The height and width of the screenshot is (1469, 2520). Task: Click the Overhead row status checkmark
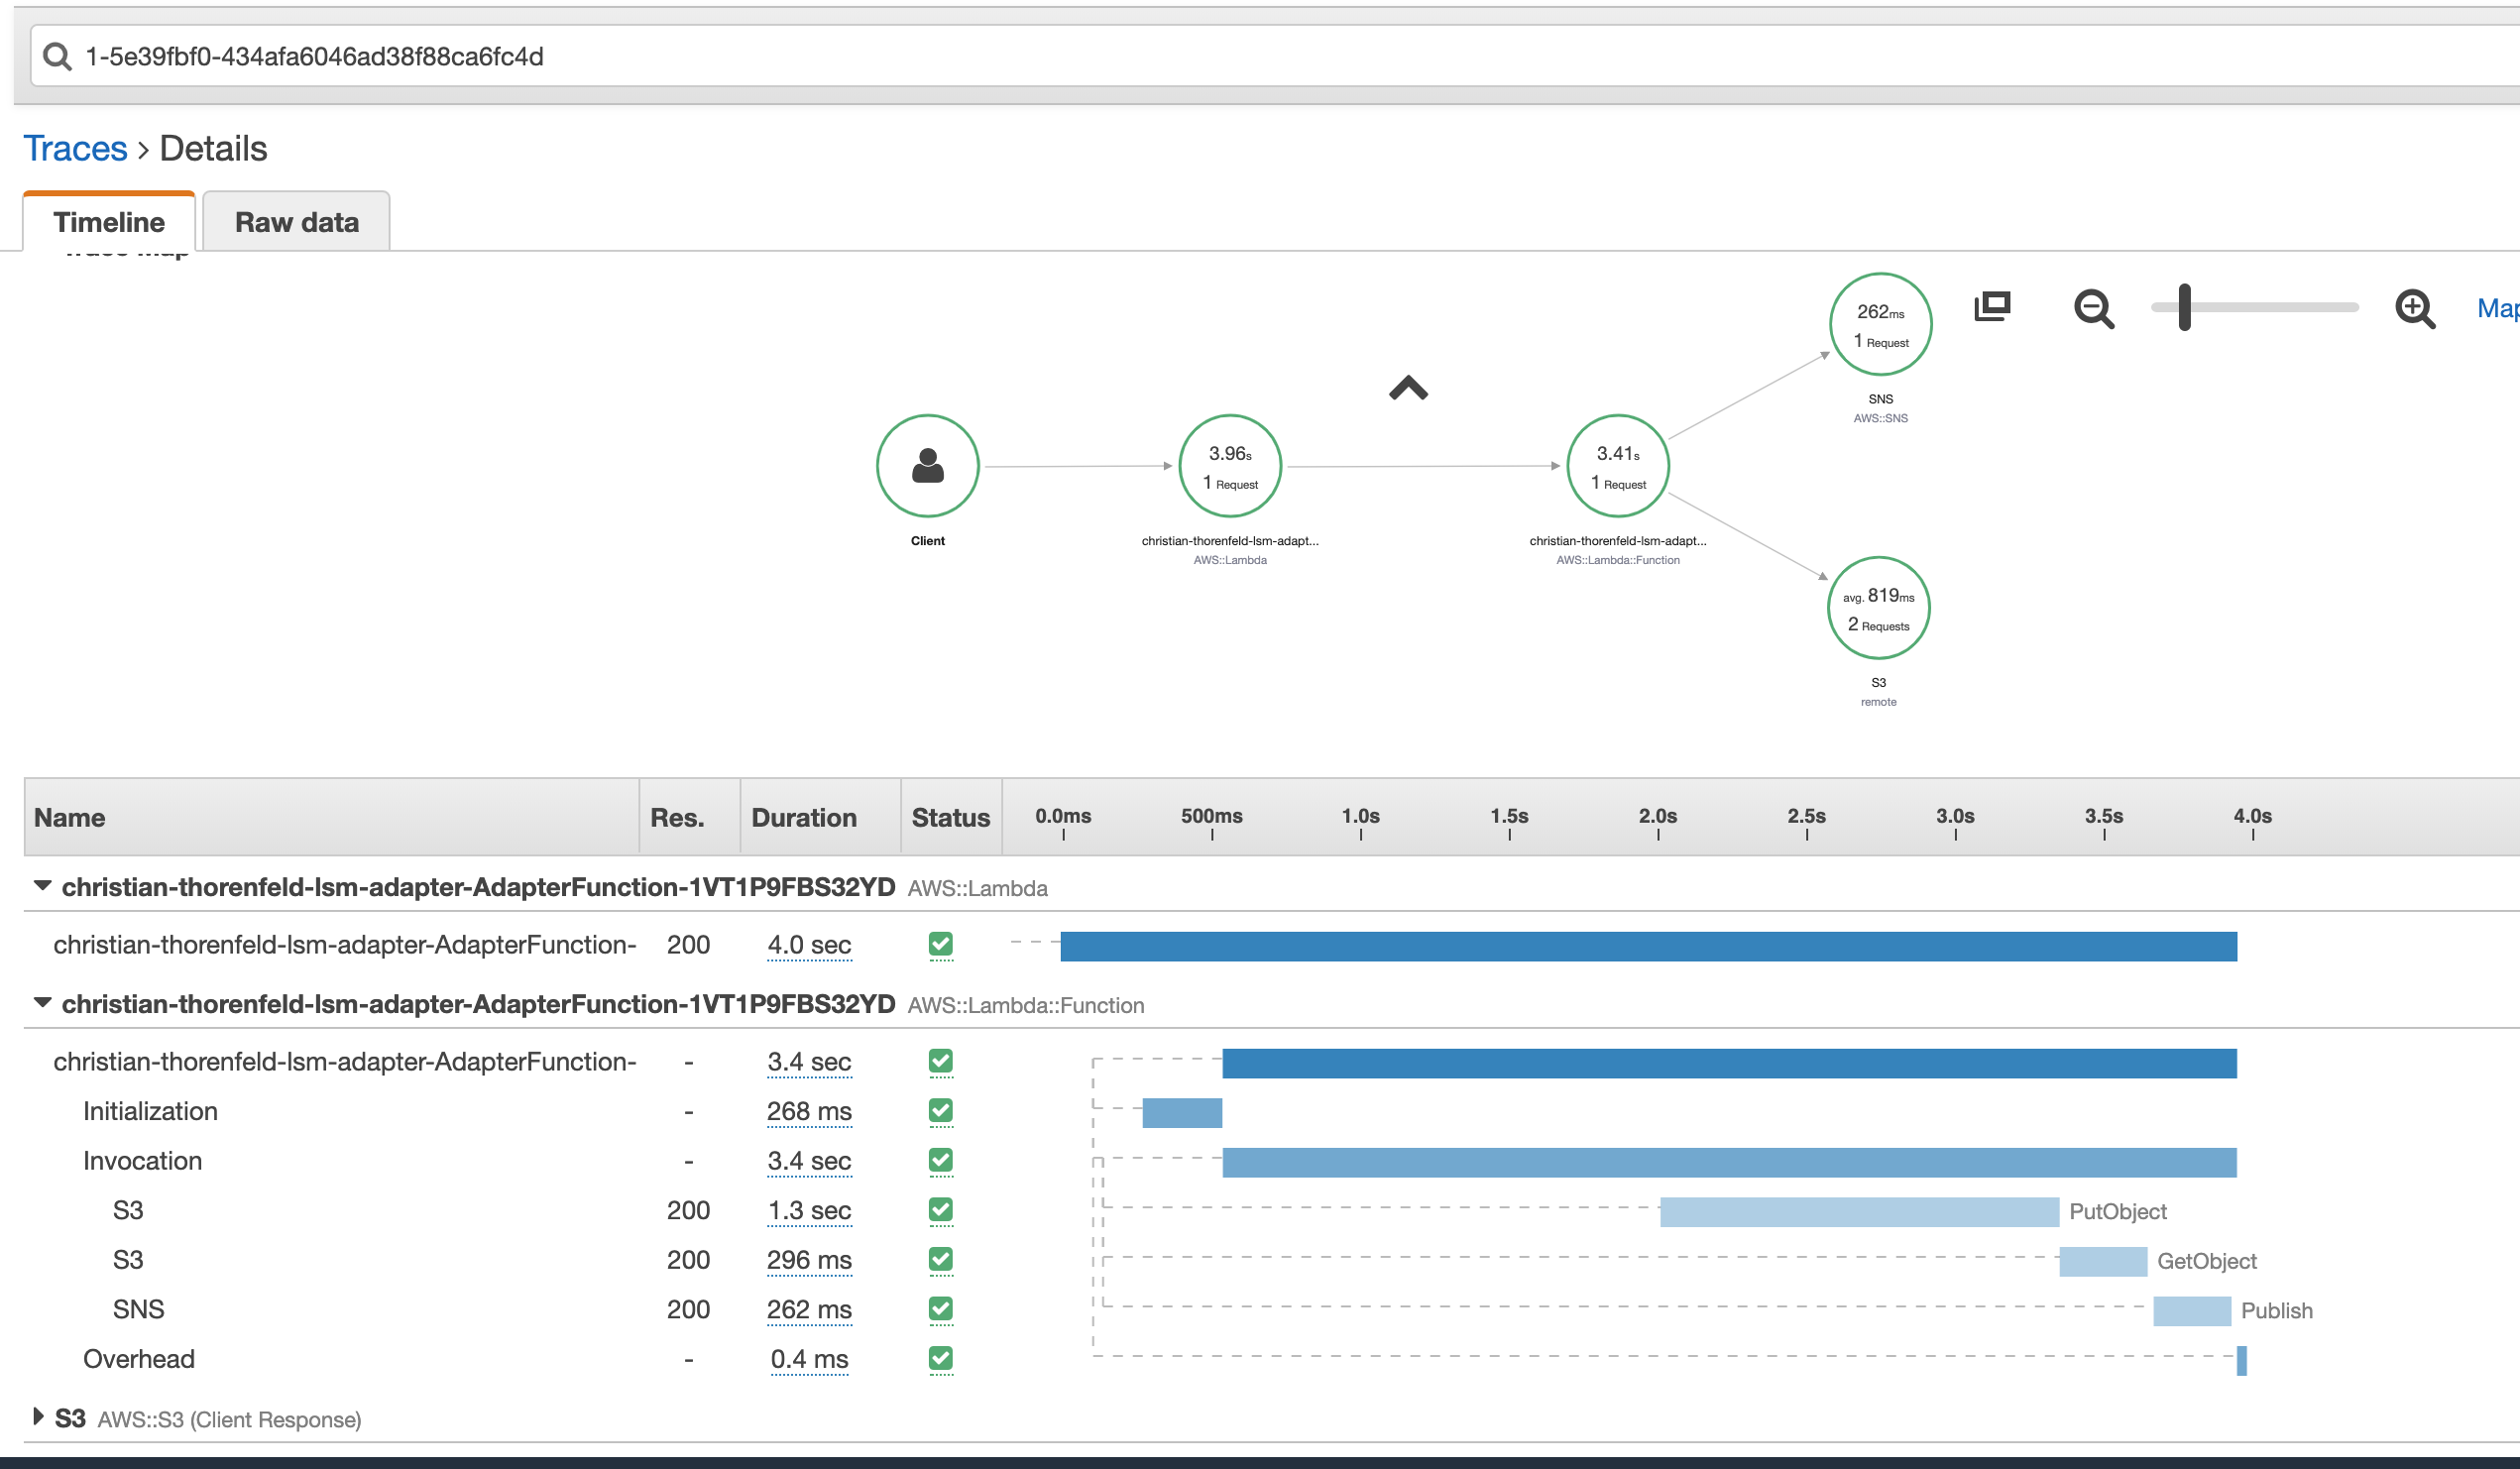(940, 1358)
